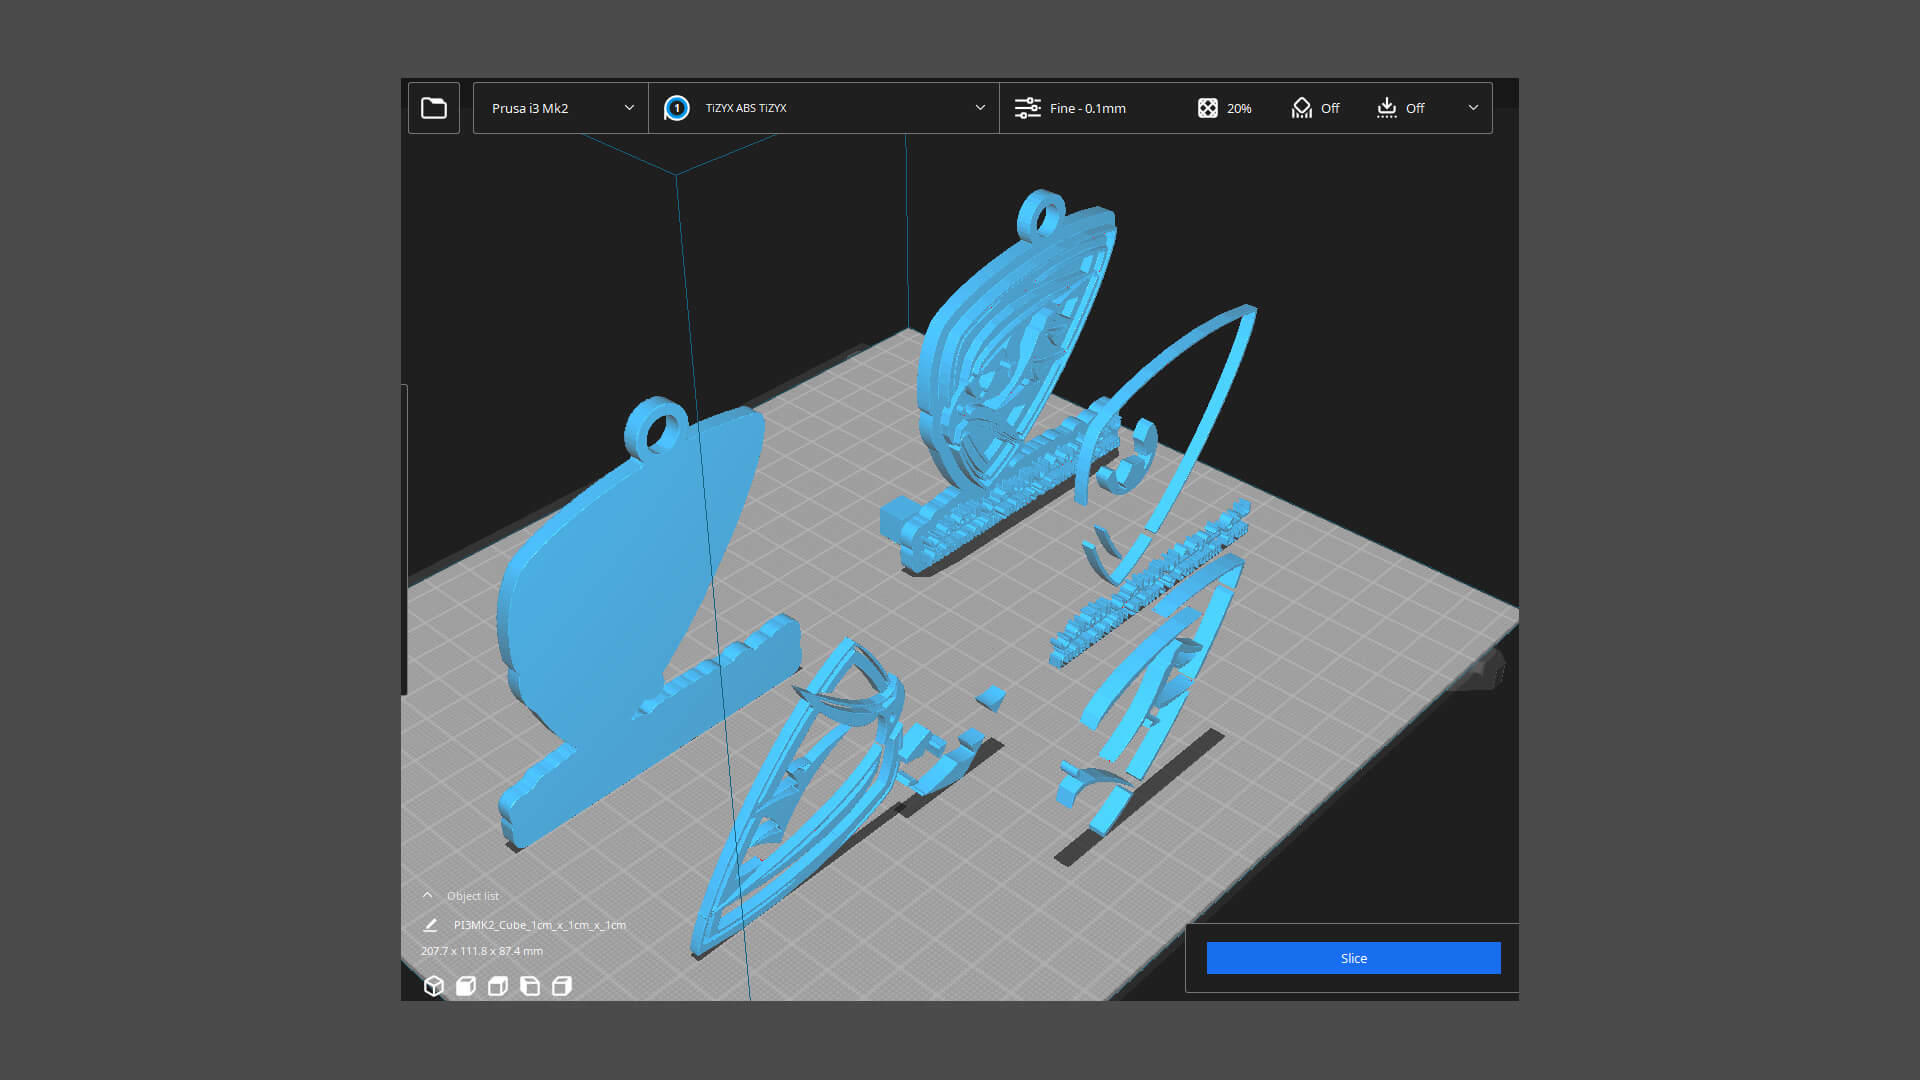Screen dimensions: 1920x1080
Task: Switch to front view cube icon
Action: [466, 986]
